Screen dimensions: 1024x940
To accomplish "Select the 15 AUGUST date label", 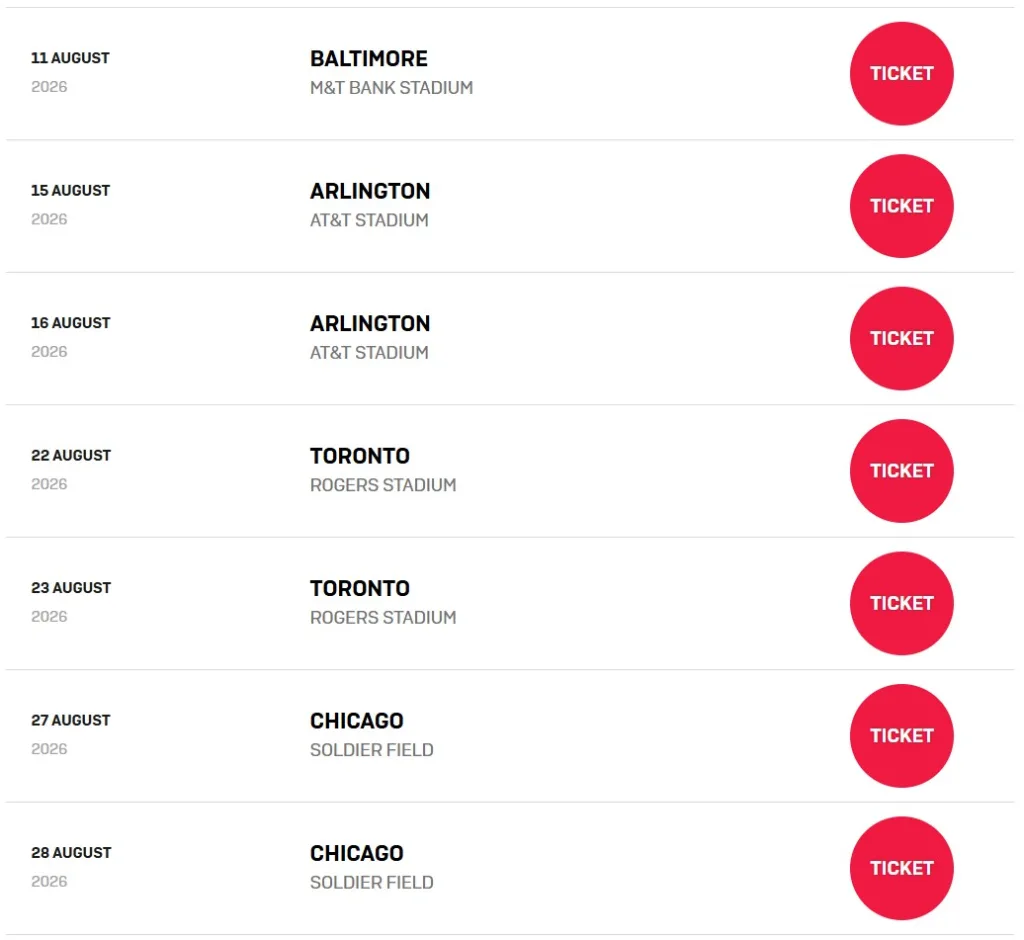I will click(70, 190).
